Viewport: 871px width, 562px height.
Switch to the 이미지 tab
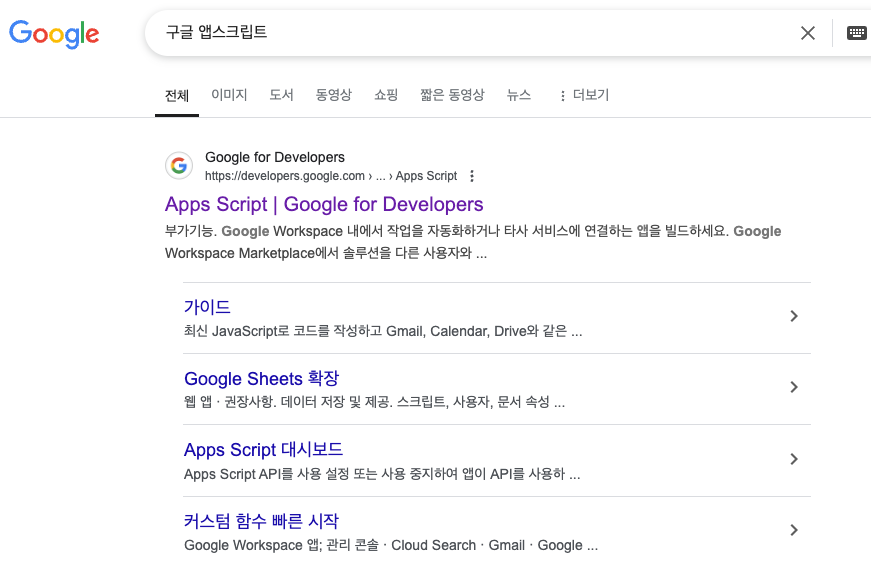click(229, 95)
